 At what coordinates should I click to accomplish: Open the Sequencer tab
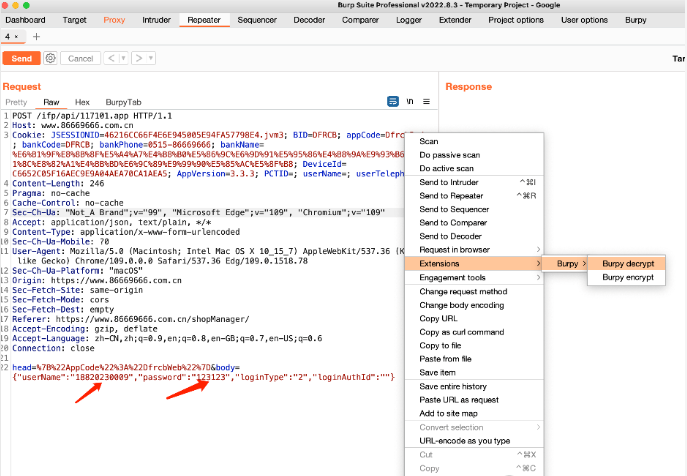tap(257, 20)
